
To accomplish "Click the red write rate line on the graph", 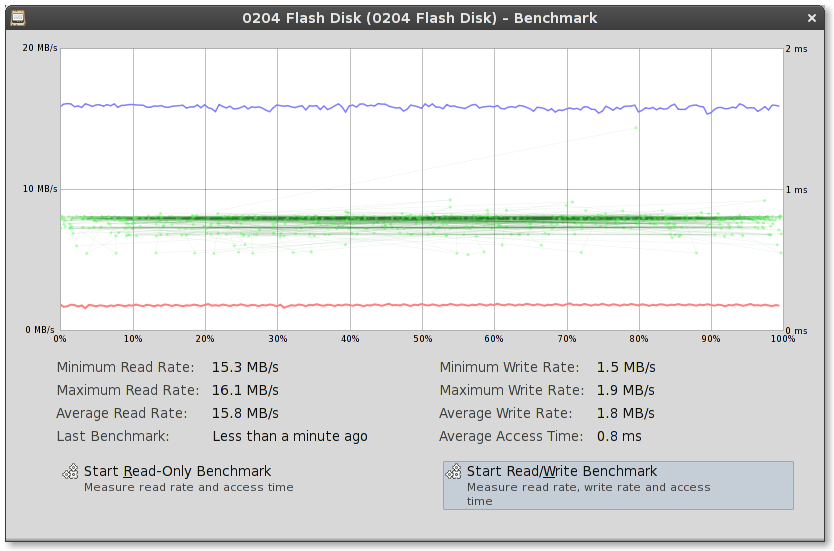I will [x=420, y=305].
